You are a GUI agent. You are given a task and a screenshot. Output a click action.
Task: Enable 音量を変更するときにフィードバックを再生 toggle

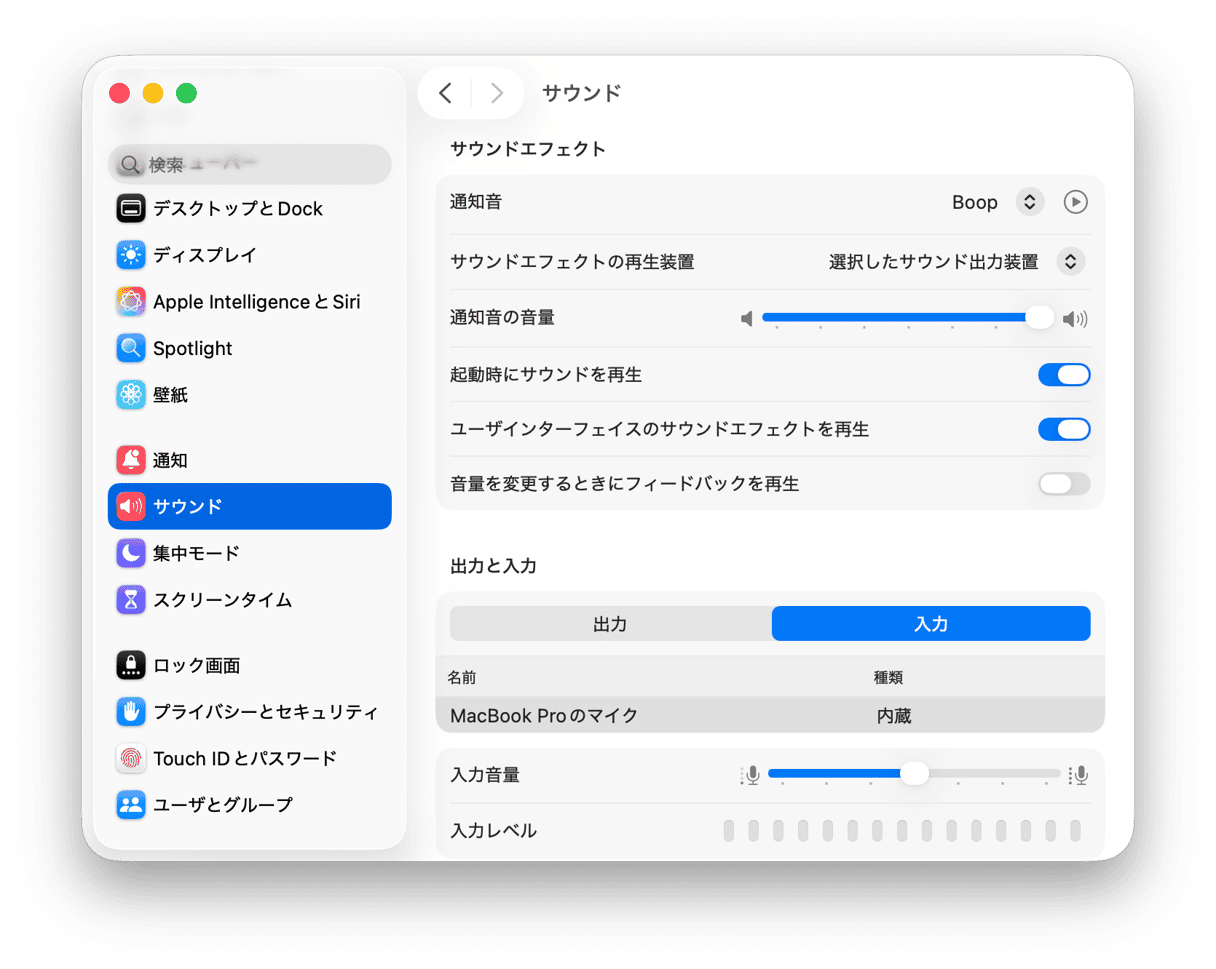point(1063,484)
